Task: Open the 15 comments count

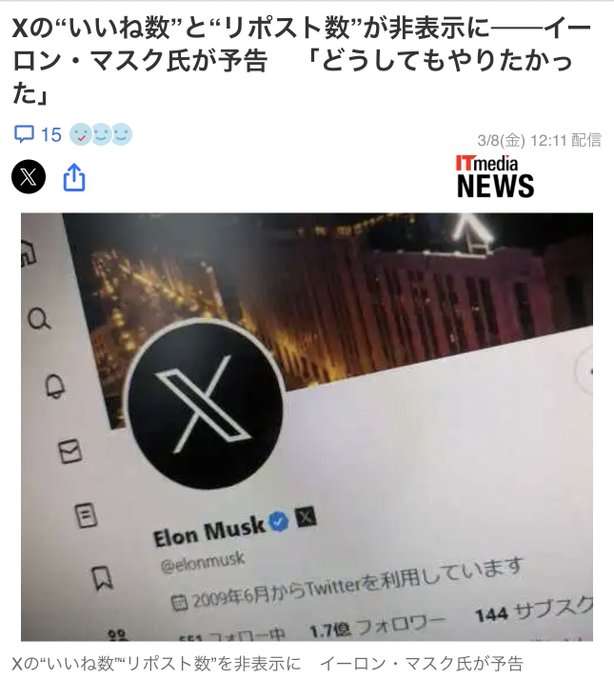Action: 51,135
